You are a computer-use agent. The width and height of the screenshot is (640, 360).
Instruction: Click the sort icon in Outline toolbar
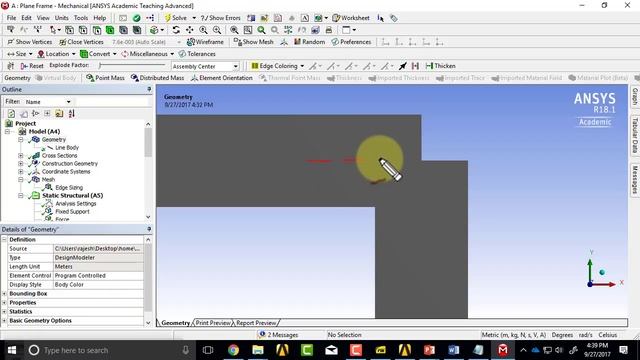coord(72,113)
